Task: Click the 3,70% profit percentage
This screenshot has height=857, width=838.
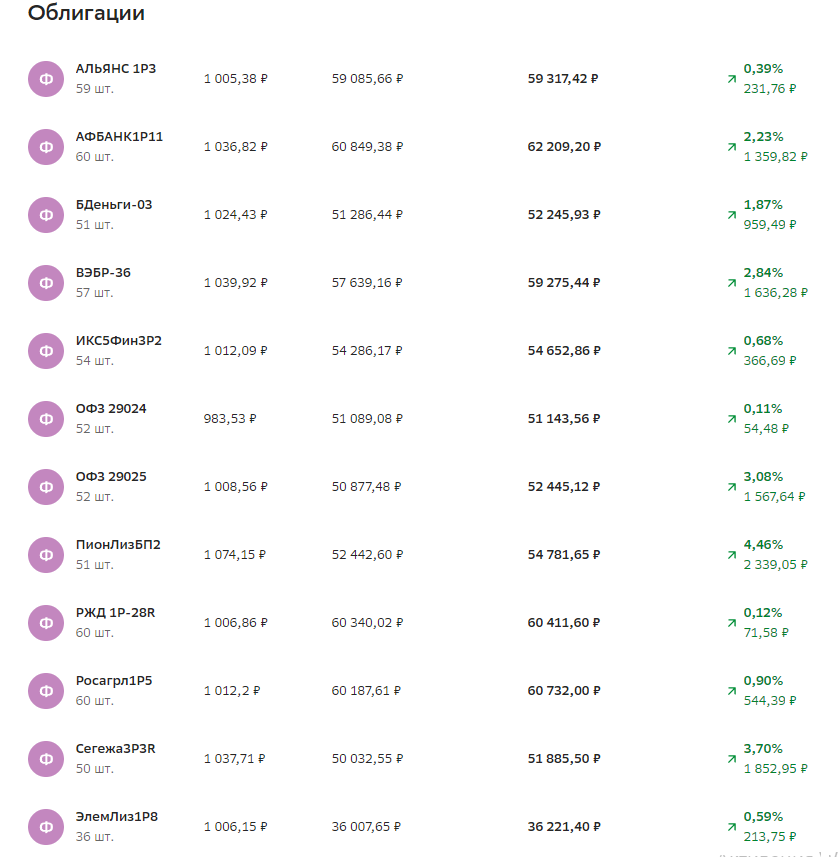Action: [x=763, y=748]
